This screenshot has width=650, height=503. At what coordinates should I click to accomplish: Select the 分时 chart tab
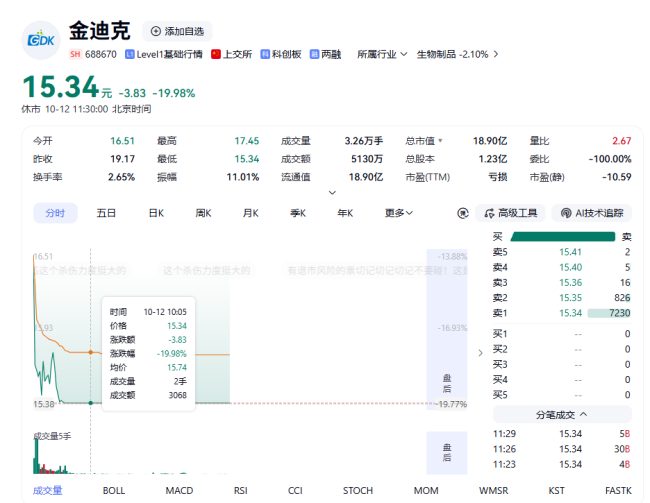pyautogui.click(x=55, y=213)
